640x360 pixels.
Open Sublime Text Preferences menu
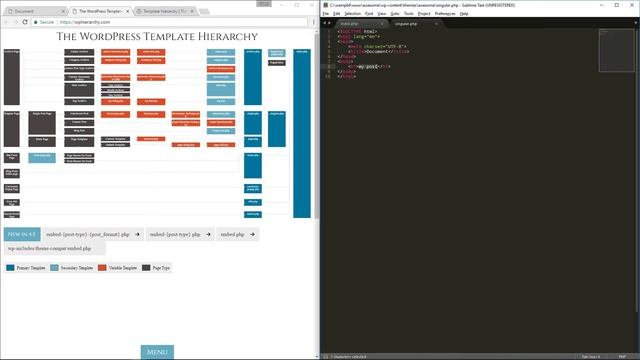(x=445, y=14)
